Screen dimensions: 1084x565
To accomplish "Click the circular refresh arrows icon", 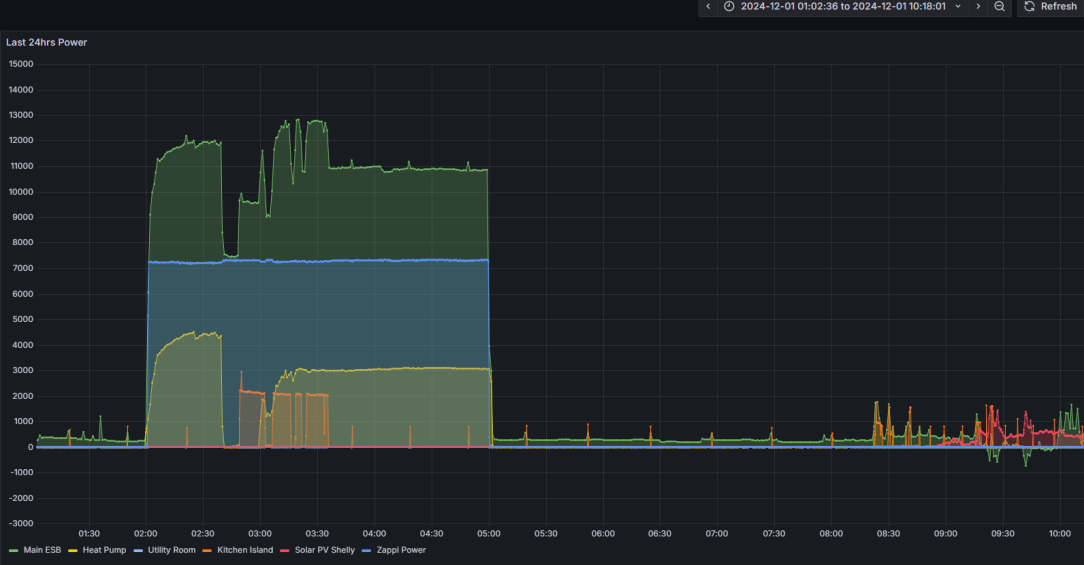I will coord(1029,6).
